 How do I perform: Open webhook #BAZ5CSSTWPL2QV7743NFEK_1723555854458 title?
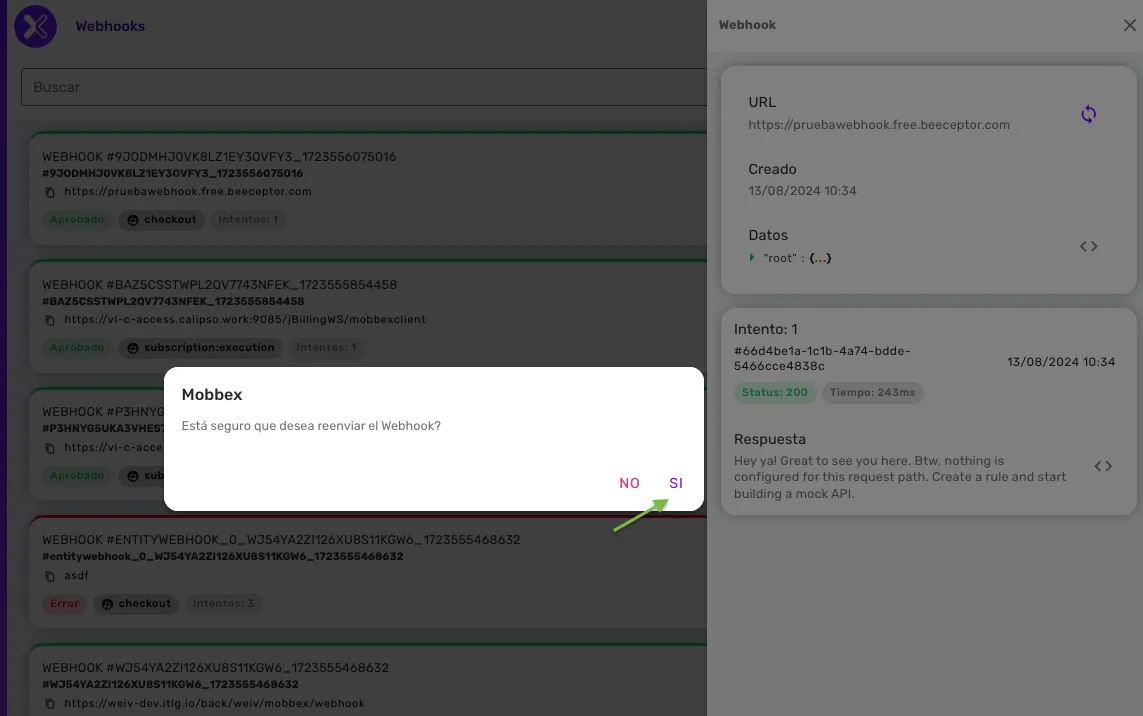pos(219,284)
